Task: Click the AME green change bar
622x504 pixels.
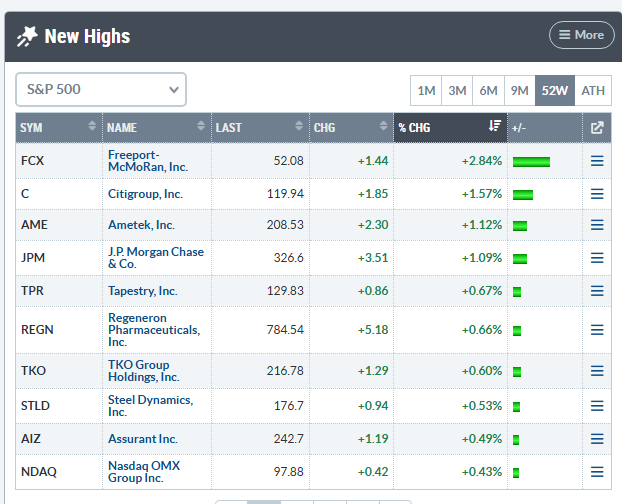Action: coord(520,226)
